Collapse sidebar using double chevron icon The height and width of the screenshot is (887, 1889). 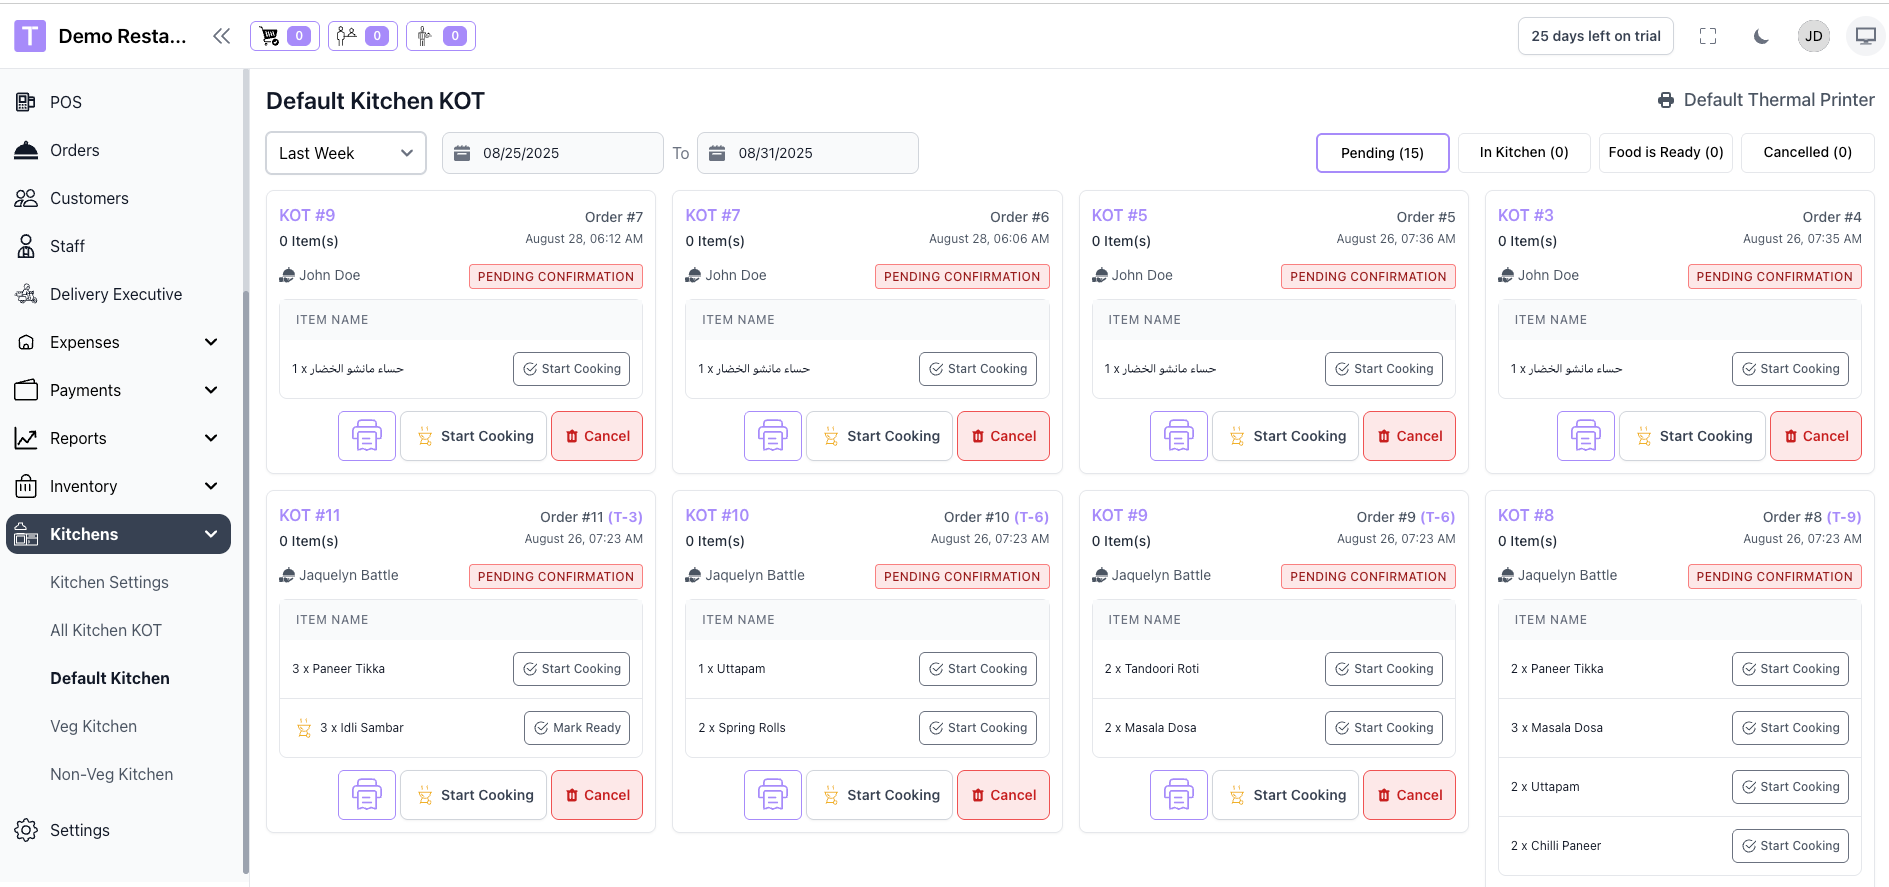coord(221,36)
